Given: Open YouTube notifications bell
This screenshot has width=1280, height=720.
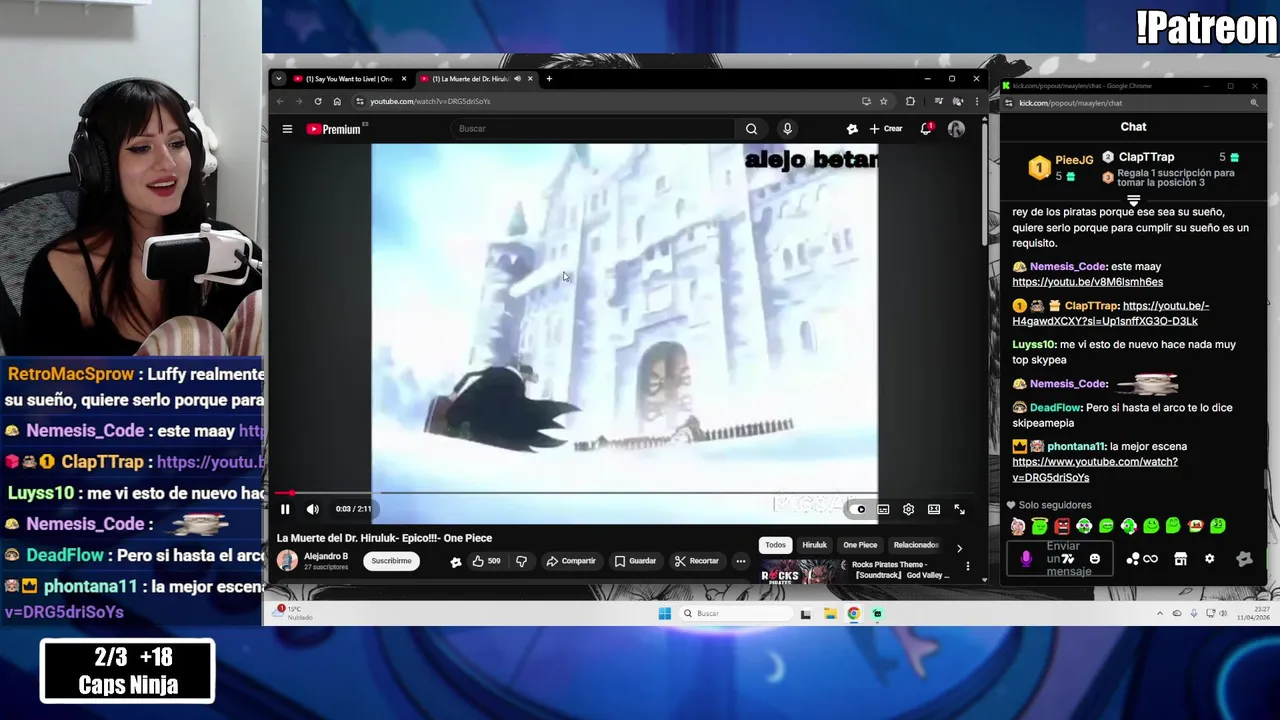Looking at the screenshot, I should tap(926, 129).
